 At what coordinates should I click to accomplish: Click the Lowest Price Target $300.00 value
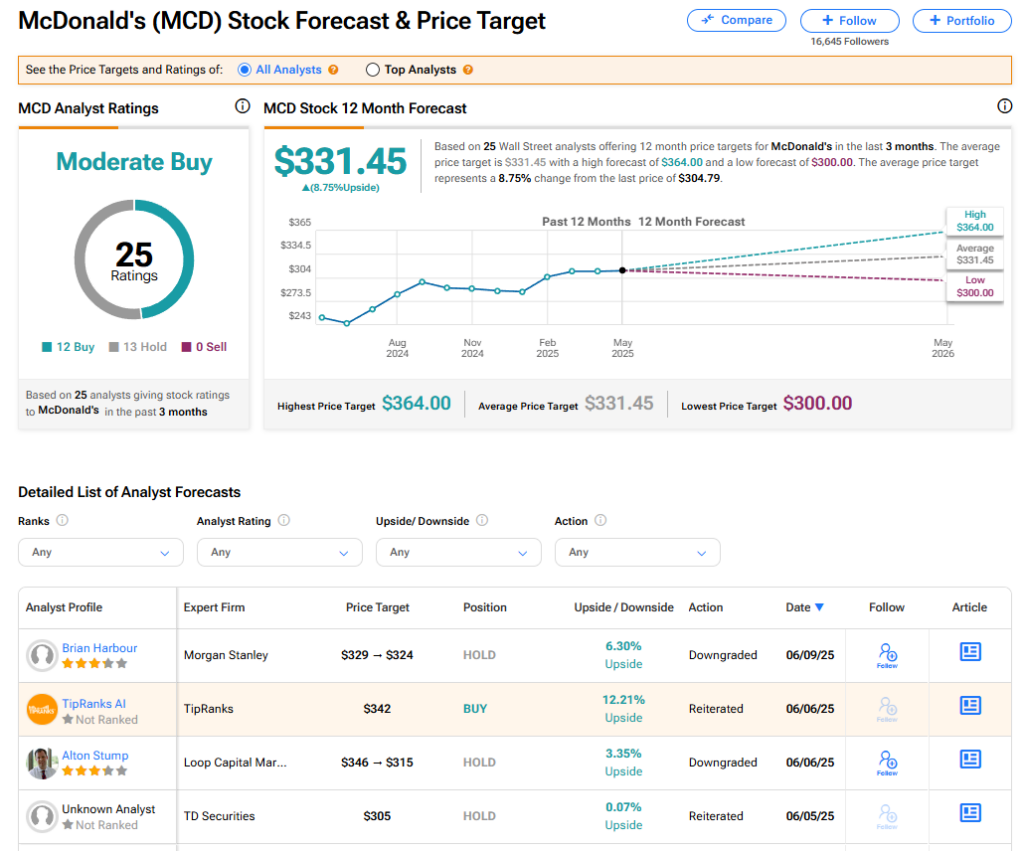pyautogui.click(x=818, y=404)
